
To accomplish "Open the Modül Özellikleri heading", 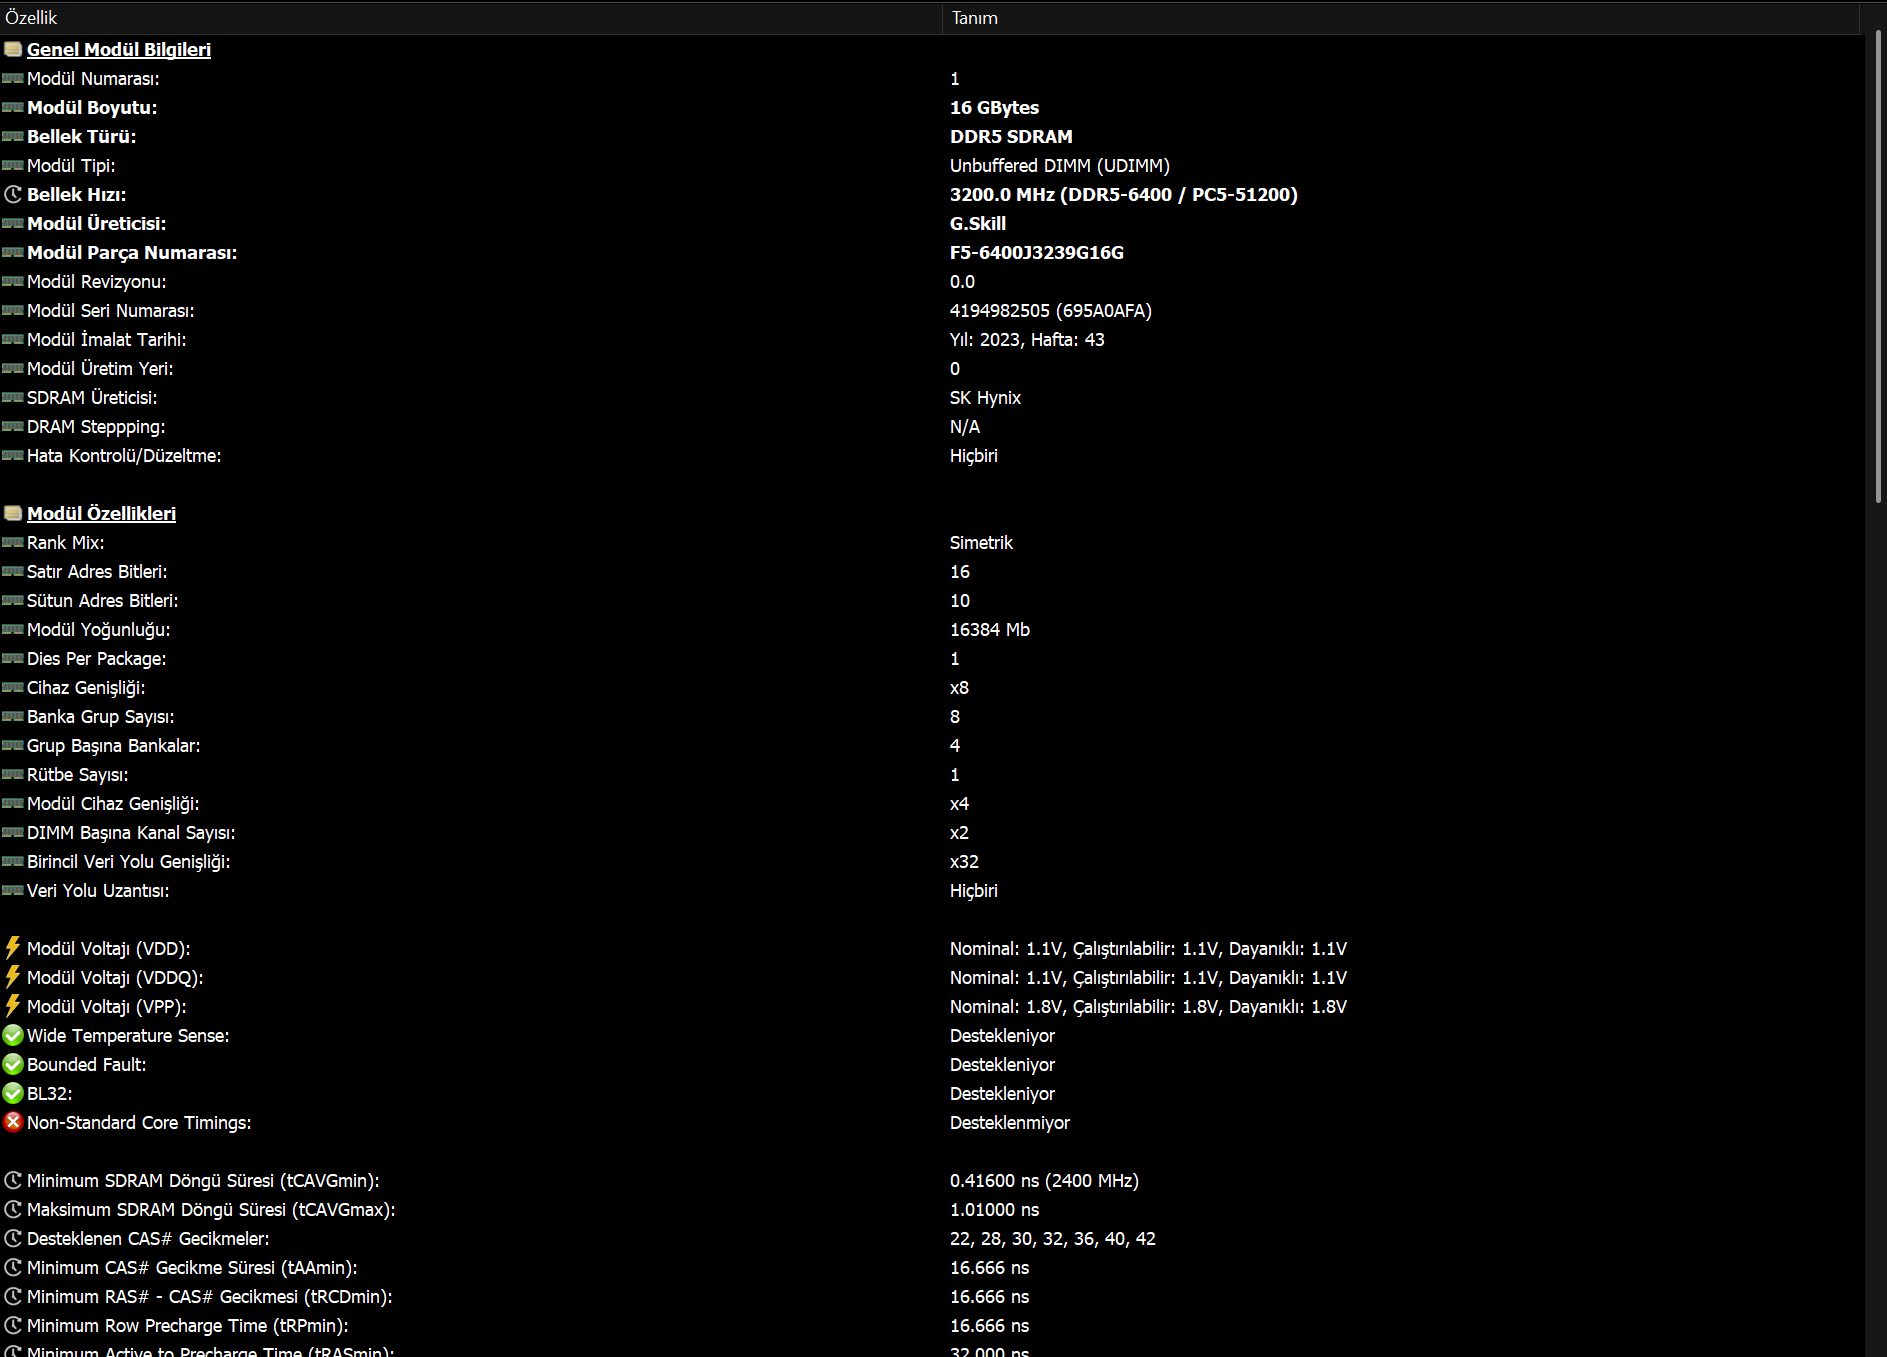I will point(101,513).
